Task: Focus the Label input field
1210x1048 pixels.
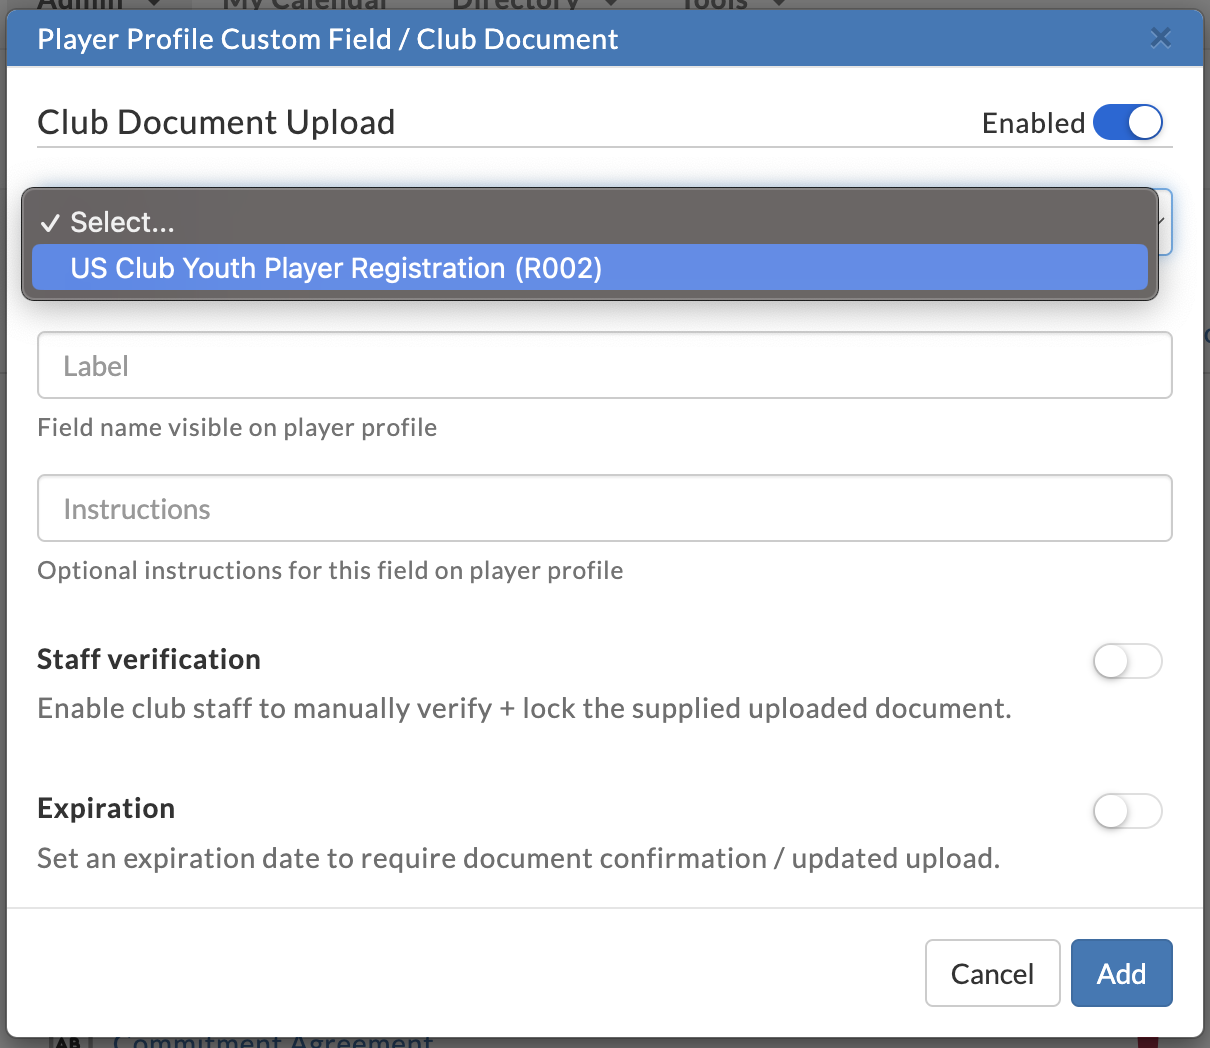Action: (x=604, y=365)
